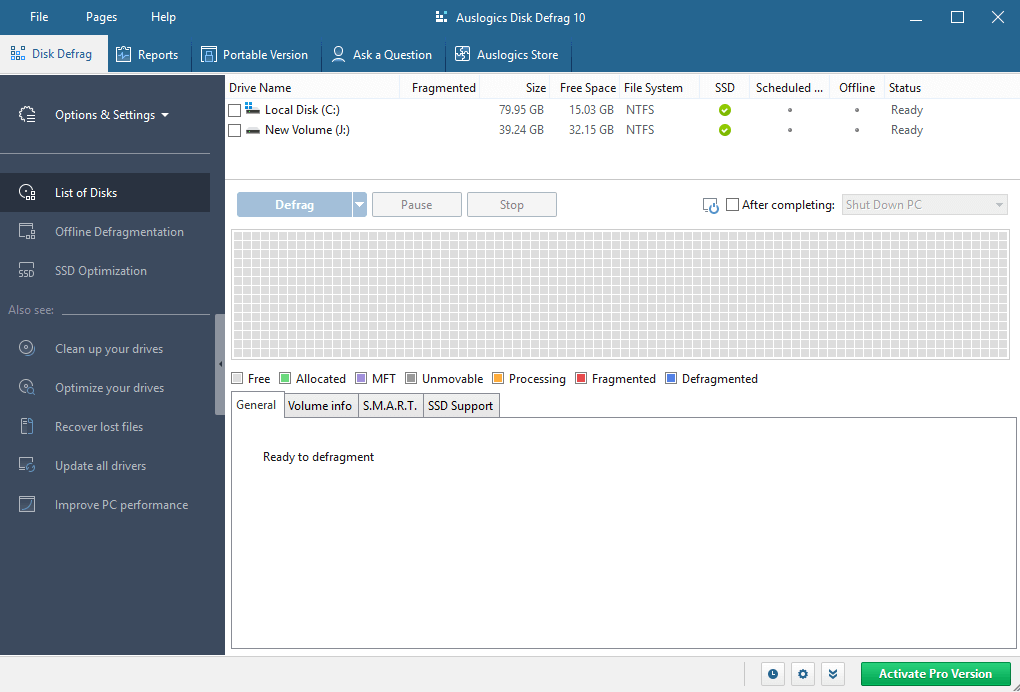This screenshot has height=692, width=1020.
Task: Open program settings via gear icon
Action: pos(802,673)
